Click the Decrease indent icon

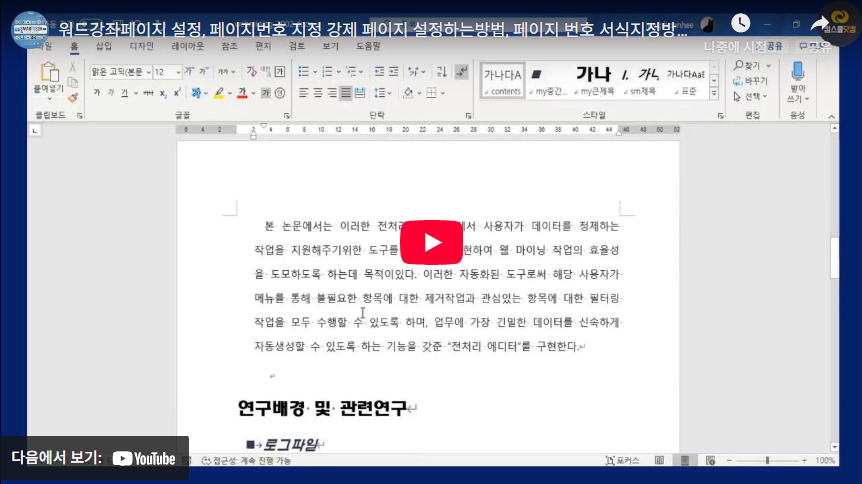pyautogui.click(x=379, y=72)
